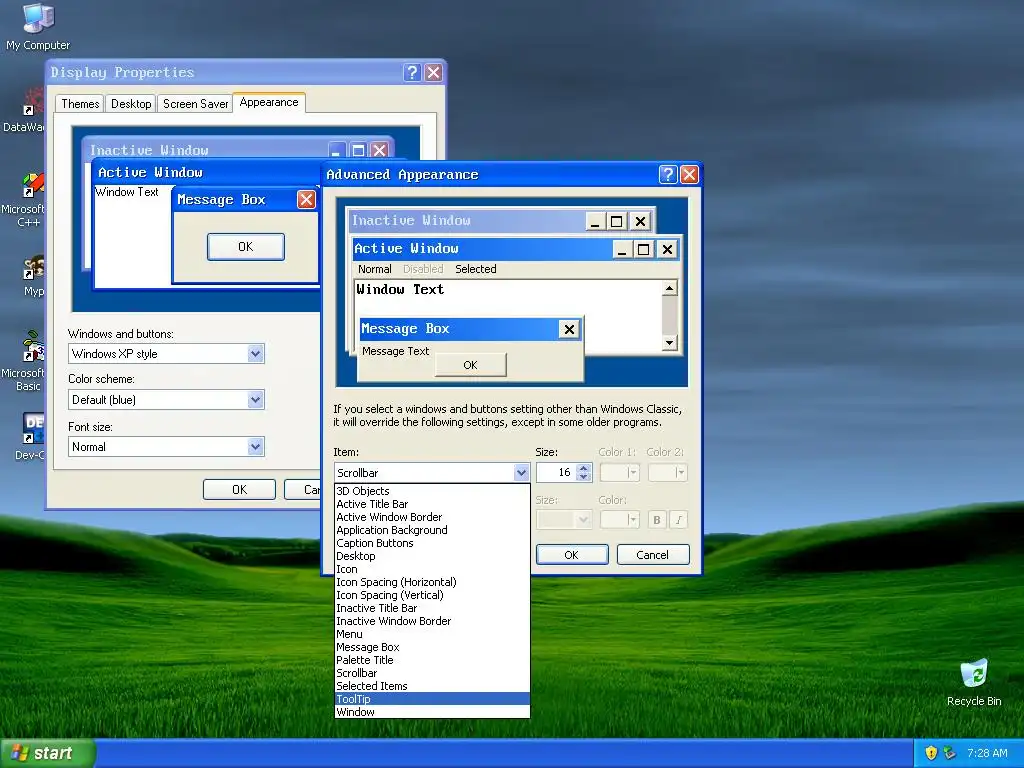
Task: Pick highlighted ToolTip in the Item list
Action: pos(432,699)
